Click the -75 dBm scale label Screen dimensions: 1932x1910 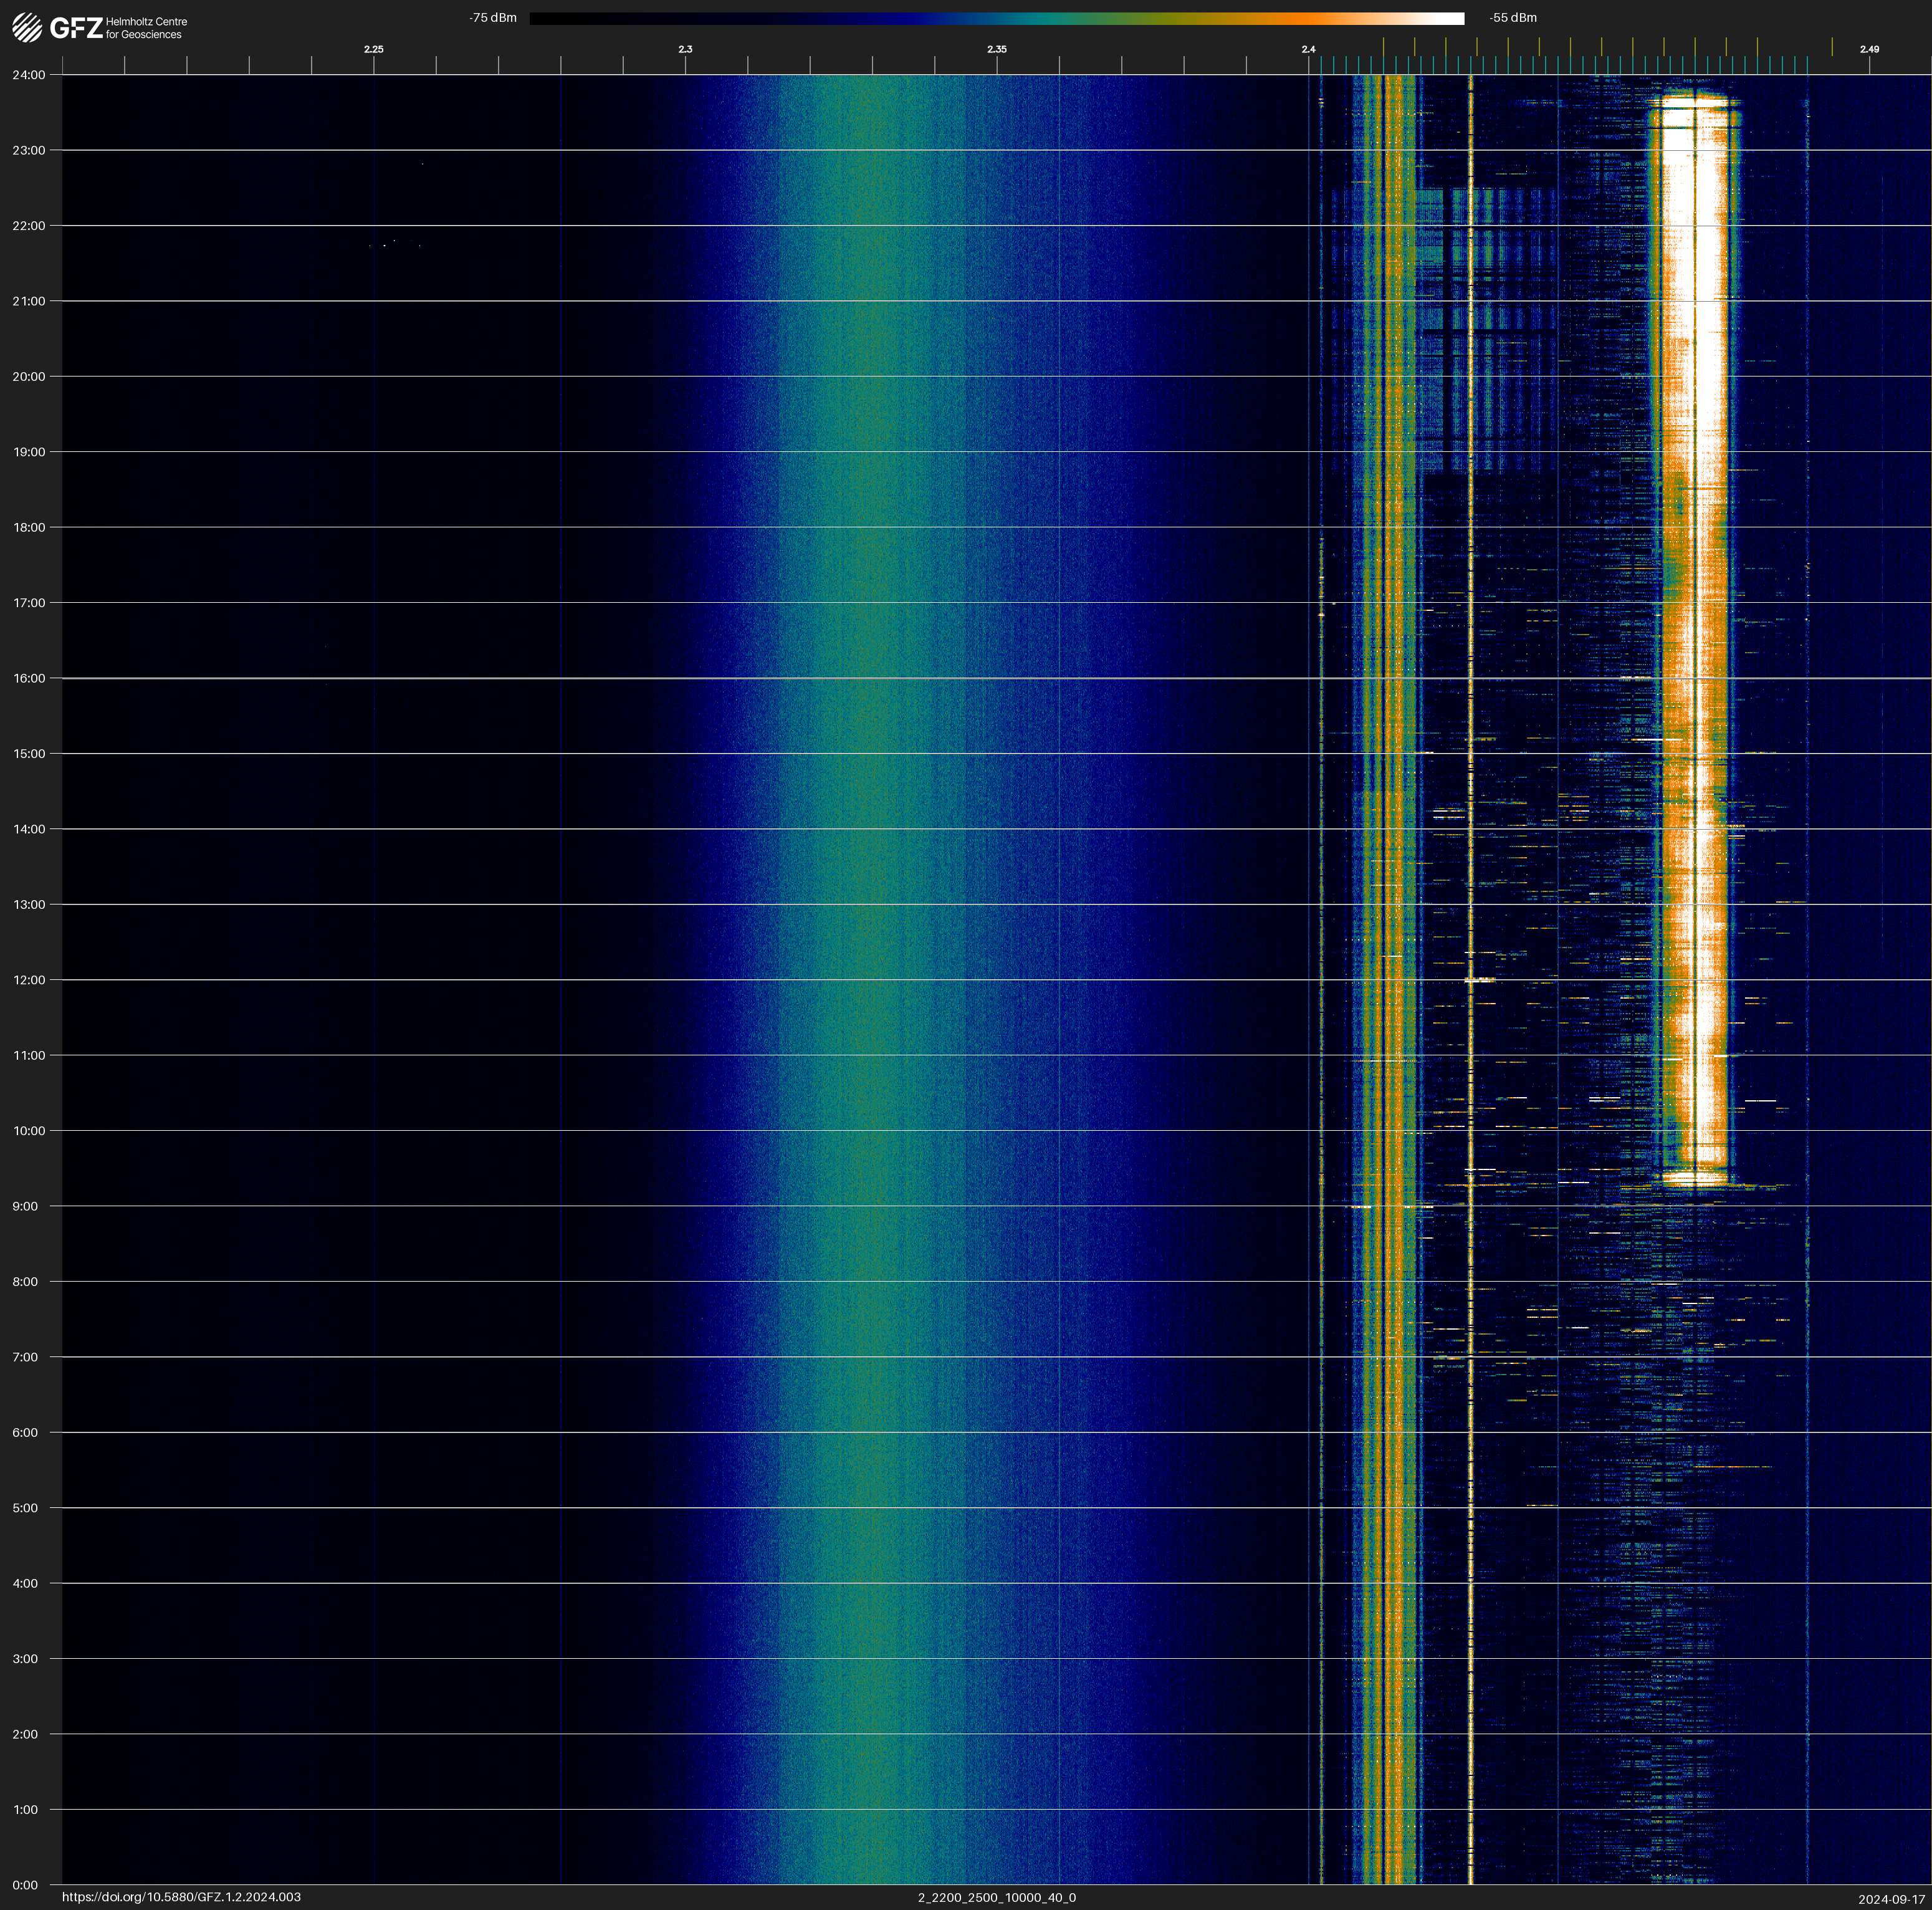493,18
